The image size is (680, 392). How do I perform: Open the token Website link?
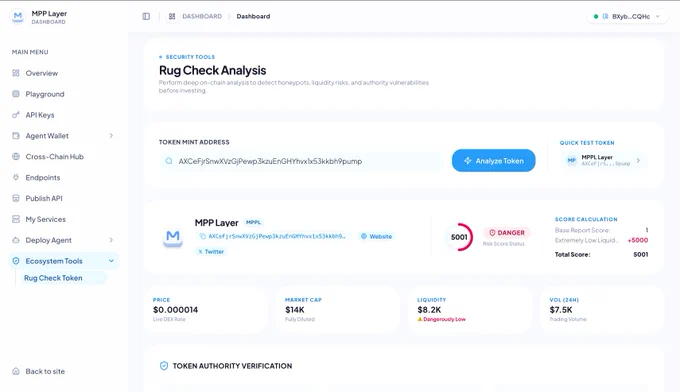click(x=376, y=236)
